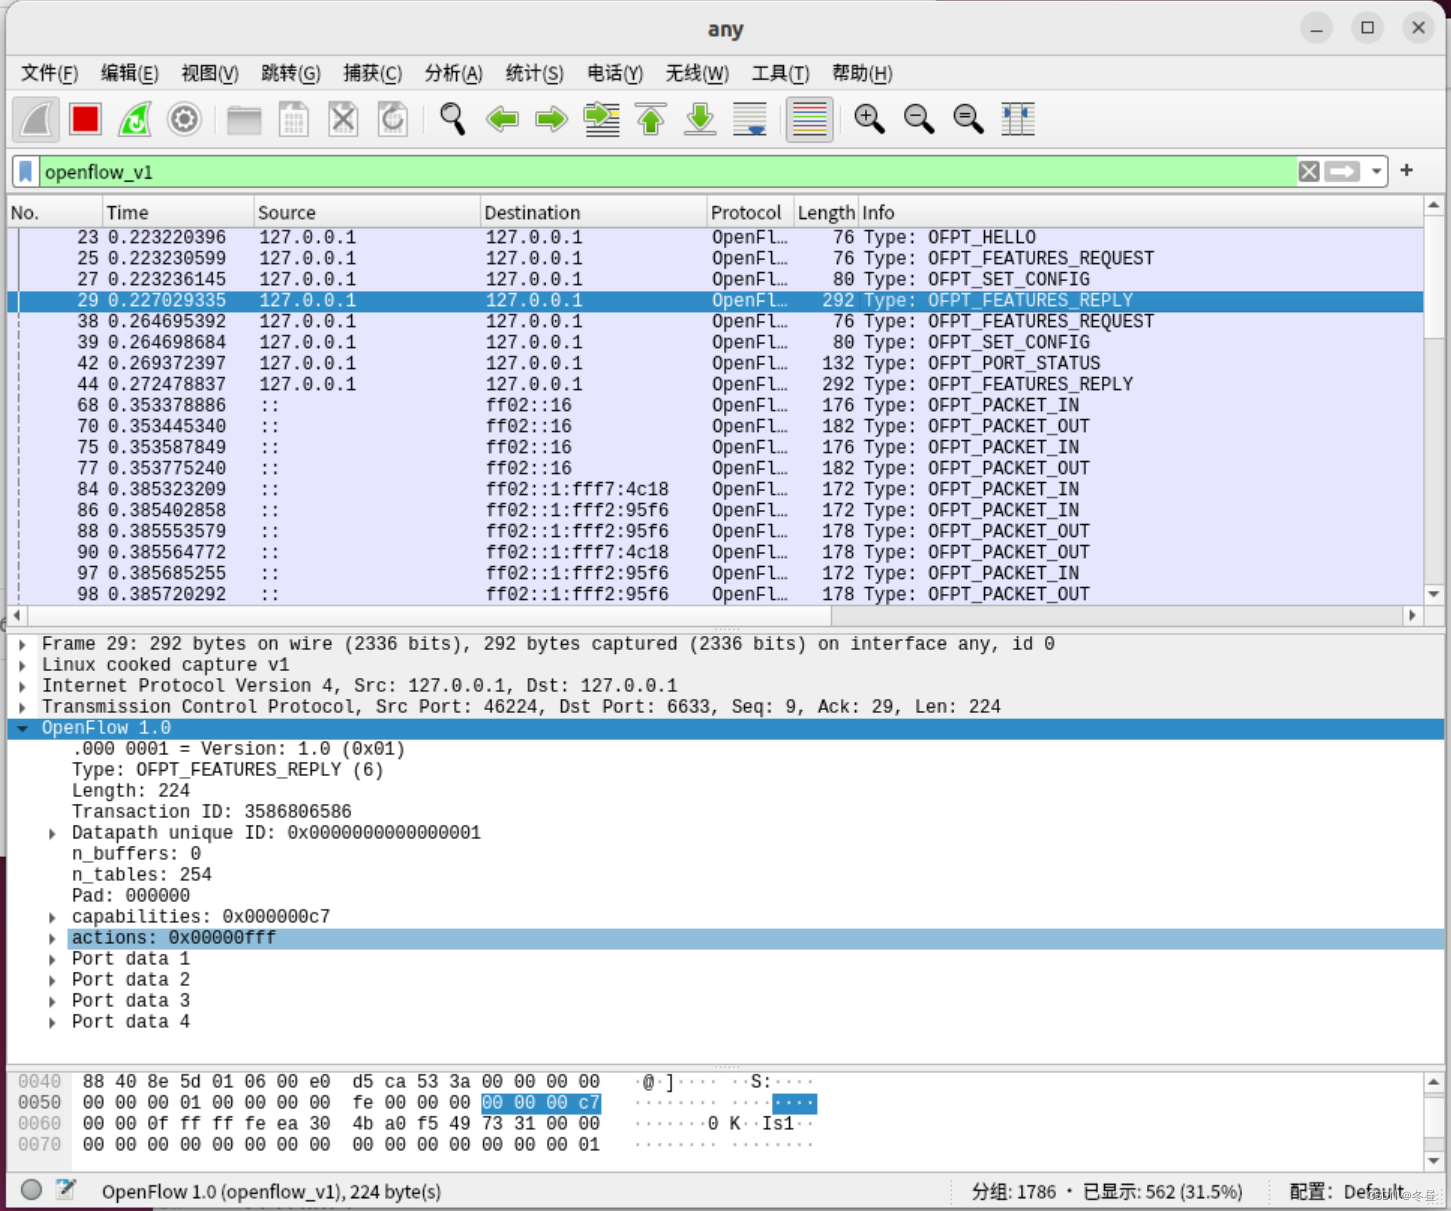The height and width of the screenshot is (1211, 1451).
Task: Sort by Length column header
Action: [826, 213]
